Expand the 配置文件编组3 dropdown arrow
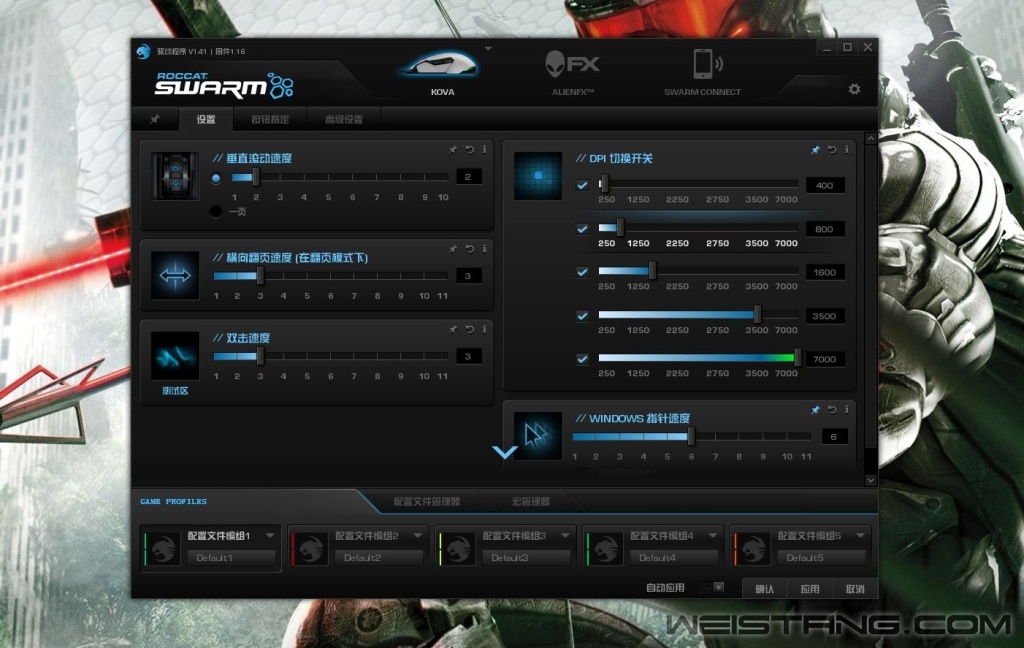 pyautogui.click(x=565, y=536)
